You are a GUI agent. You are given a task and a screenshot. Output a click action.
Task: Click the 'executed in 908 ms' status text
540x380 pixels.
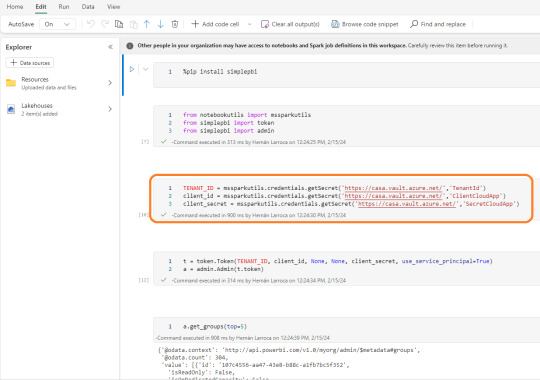[243, 338]
